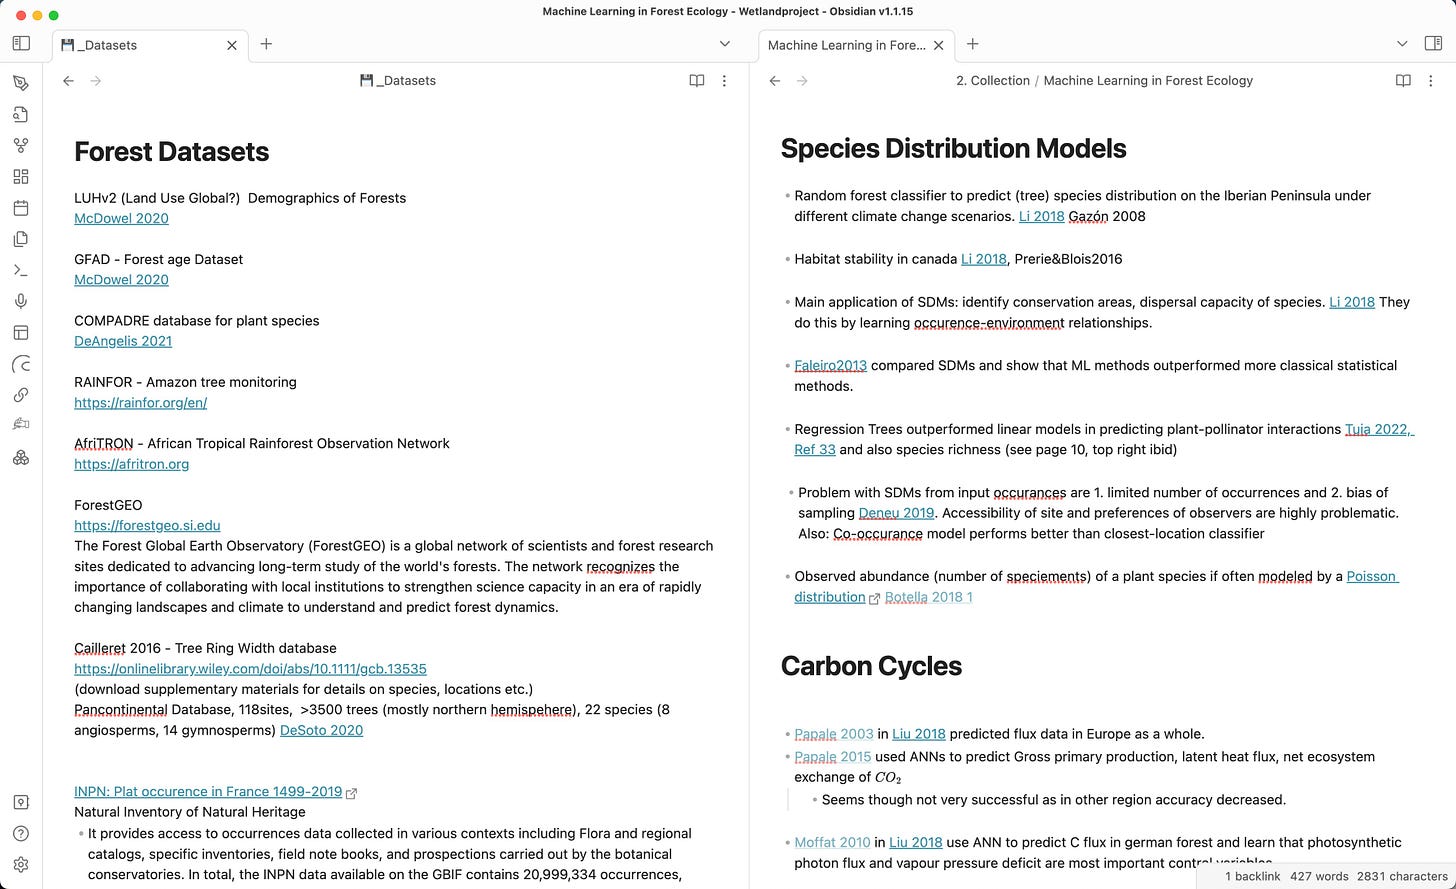
Task: Open https://forestgeo.si.edu link
Action: point(147,525)
